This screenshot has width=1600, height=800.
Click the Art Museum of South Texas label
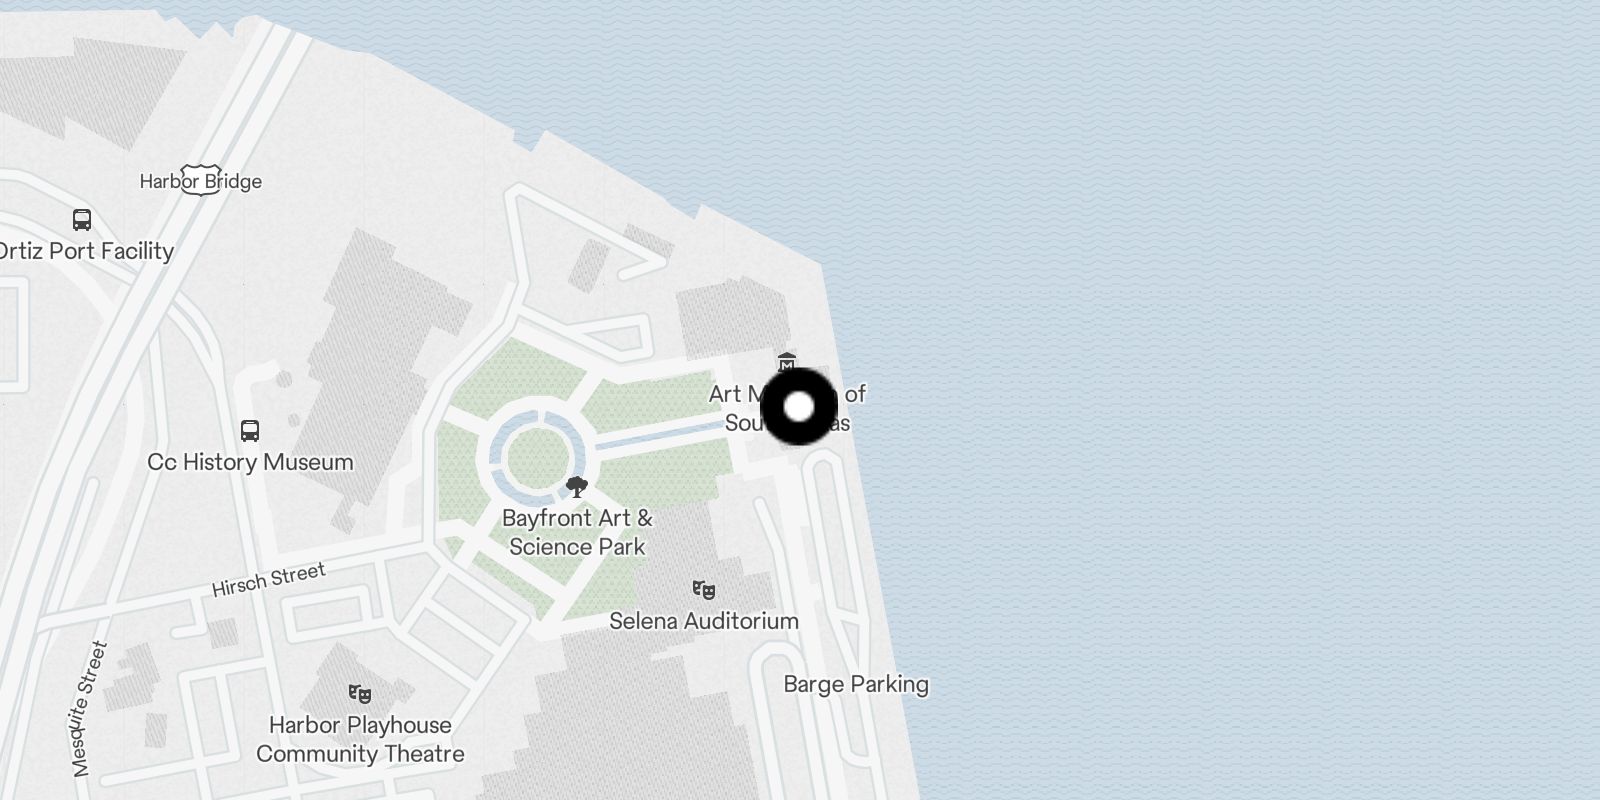787,408
